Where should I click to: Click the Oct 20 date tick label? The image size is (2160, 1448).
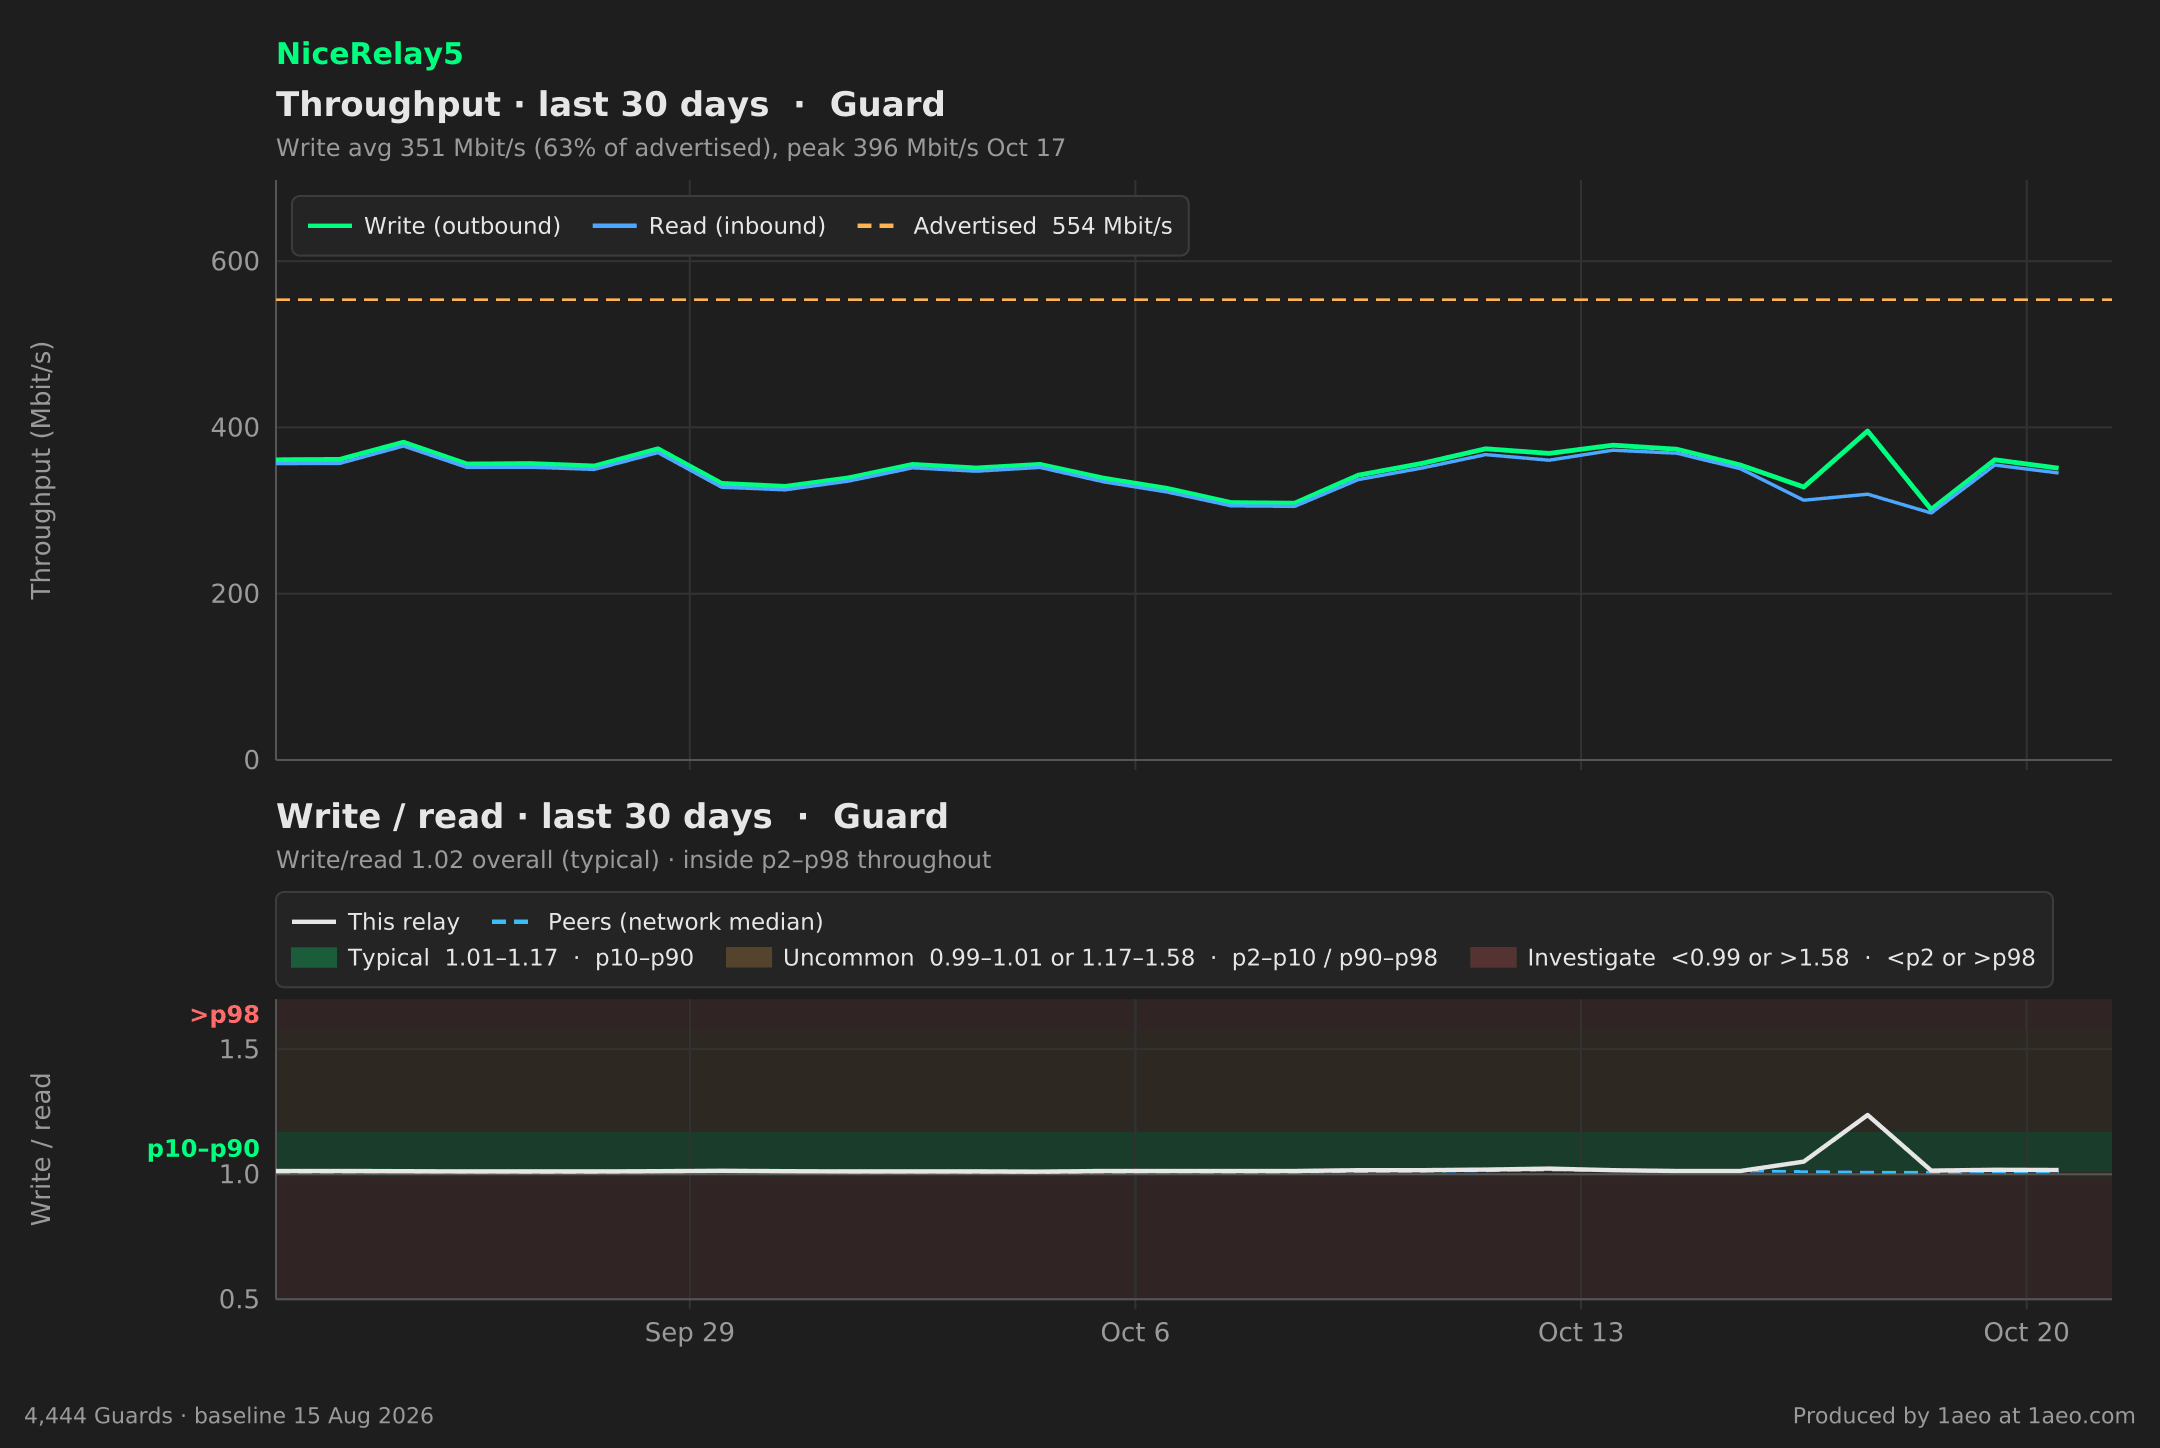2026,1333
